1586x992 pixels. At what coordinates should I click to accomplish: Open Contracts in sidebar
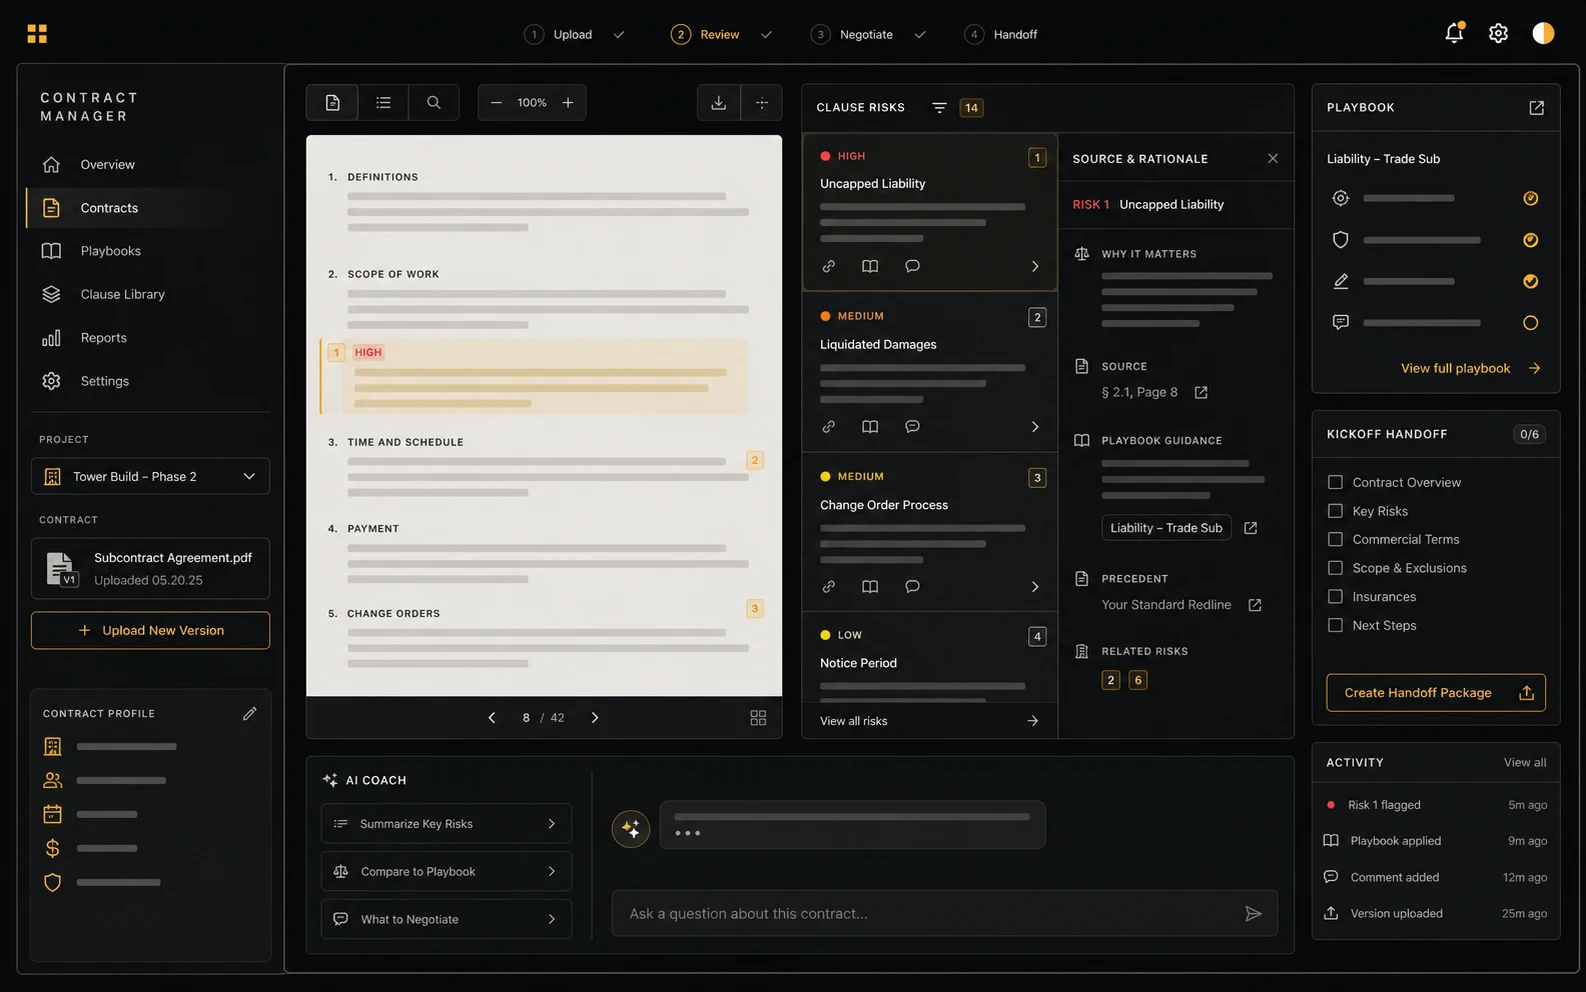pos(150,208)
